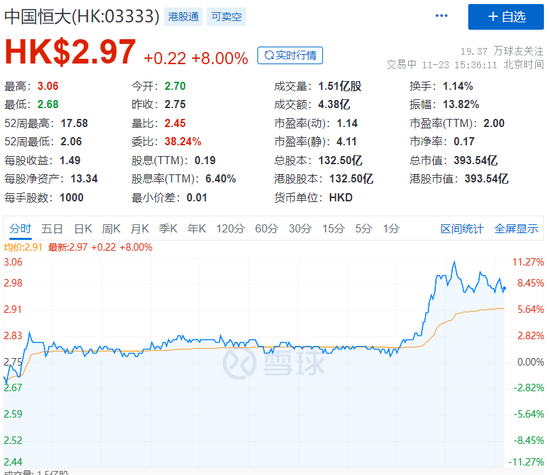
Task: Click the 港股通 tag
Action: pyautogui.click(x=183, y=17)
